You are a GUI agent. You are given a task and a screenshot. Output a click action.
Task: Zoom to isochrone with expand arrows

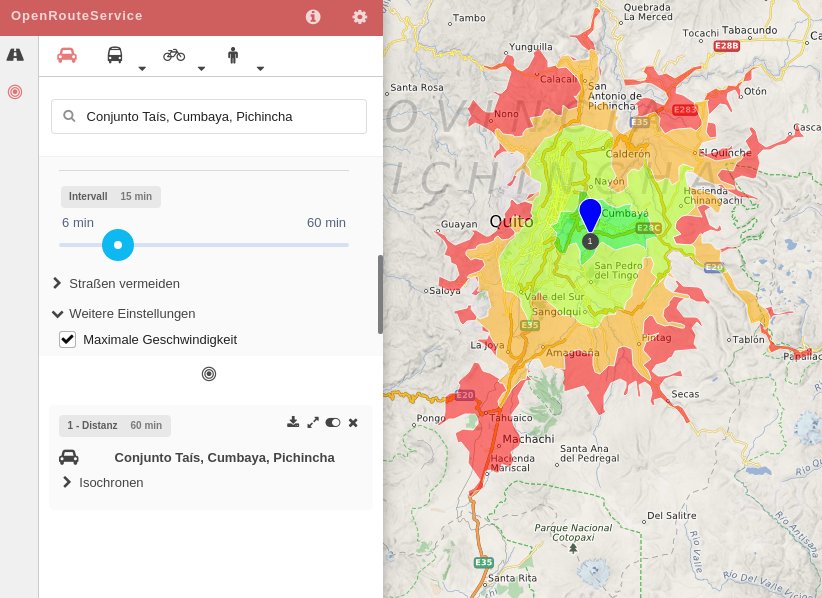(313, 422)
